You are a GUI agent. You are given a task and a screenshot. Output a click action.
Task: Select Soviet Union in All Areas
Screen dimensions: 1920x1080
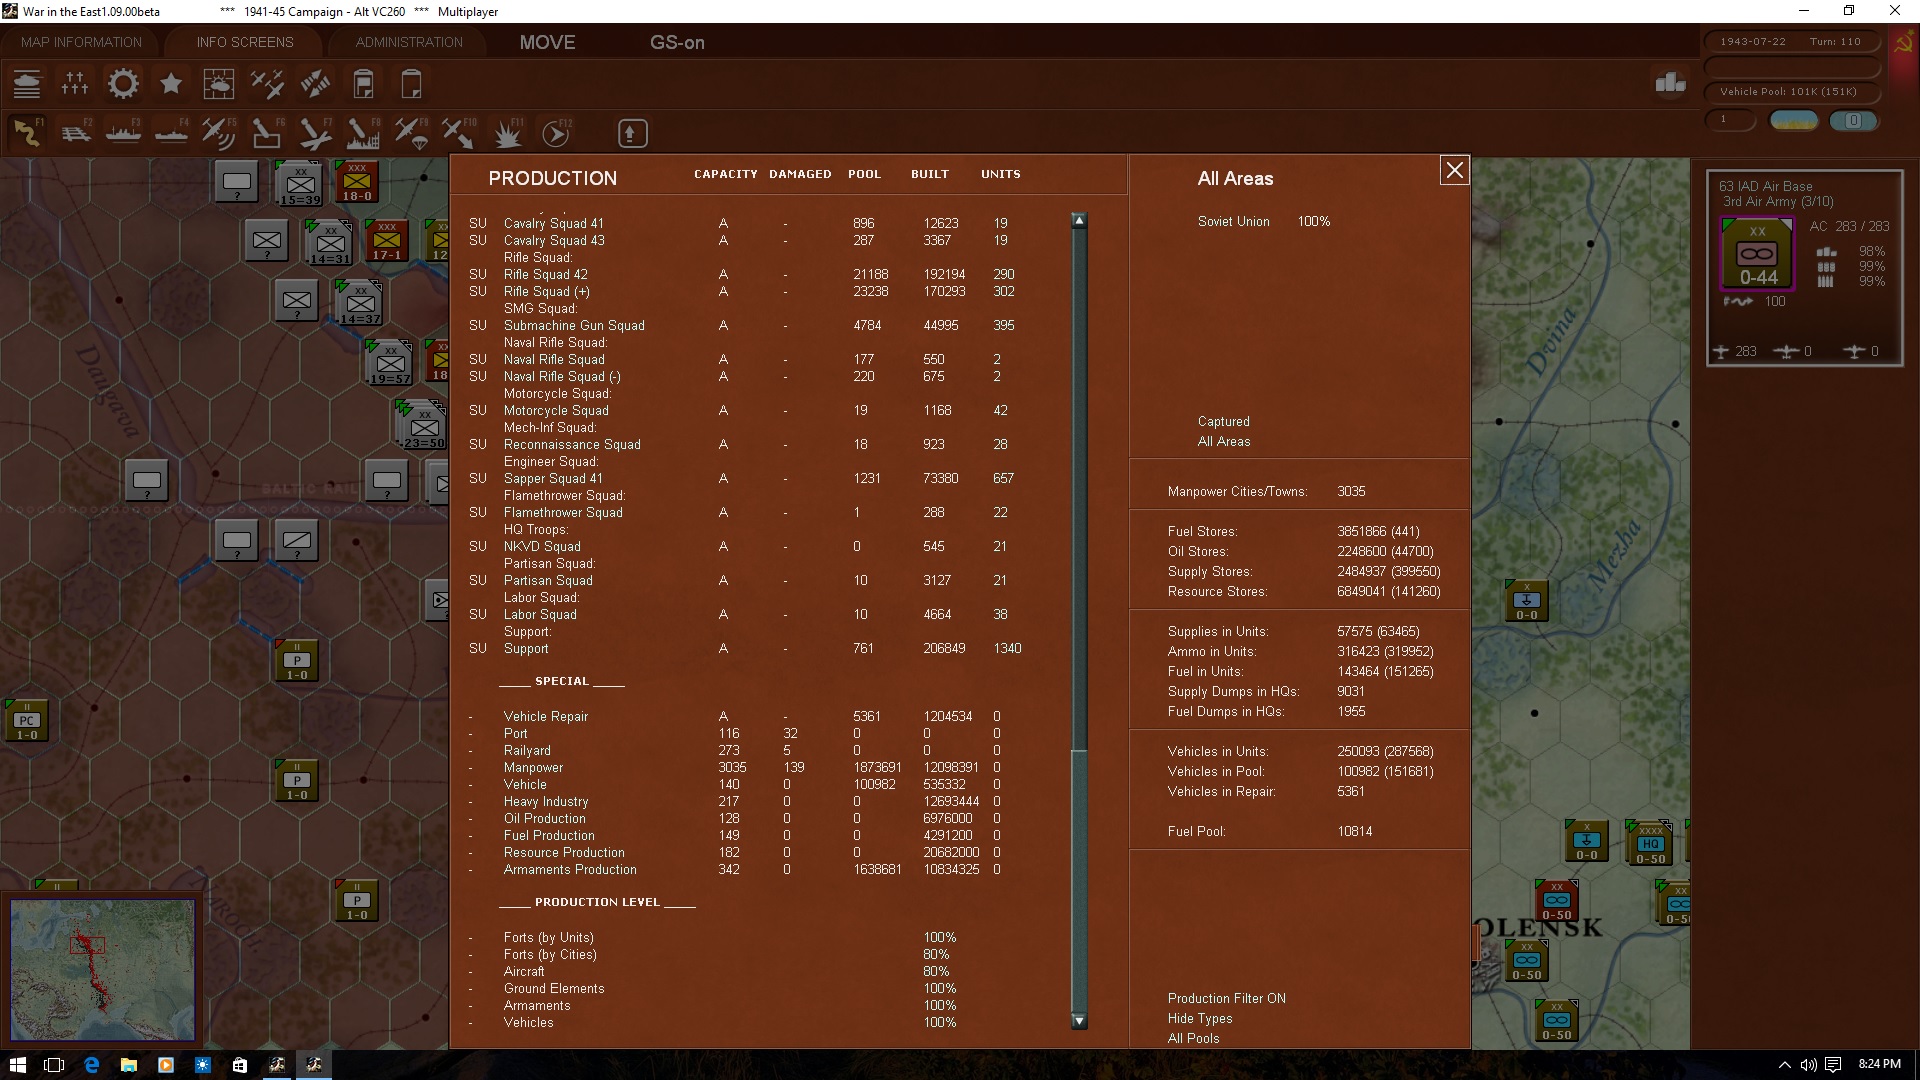1233,221
